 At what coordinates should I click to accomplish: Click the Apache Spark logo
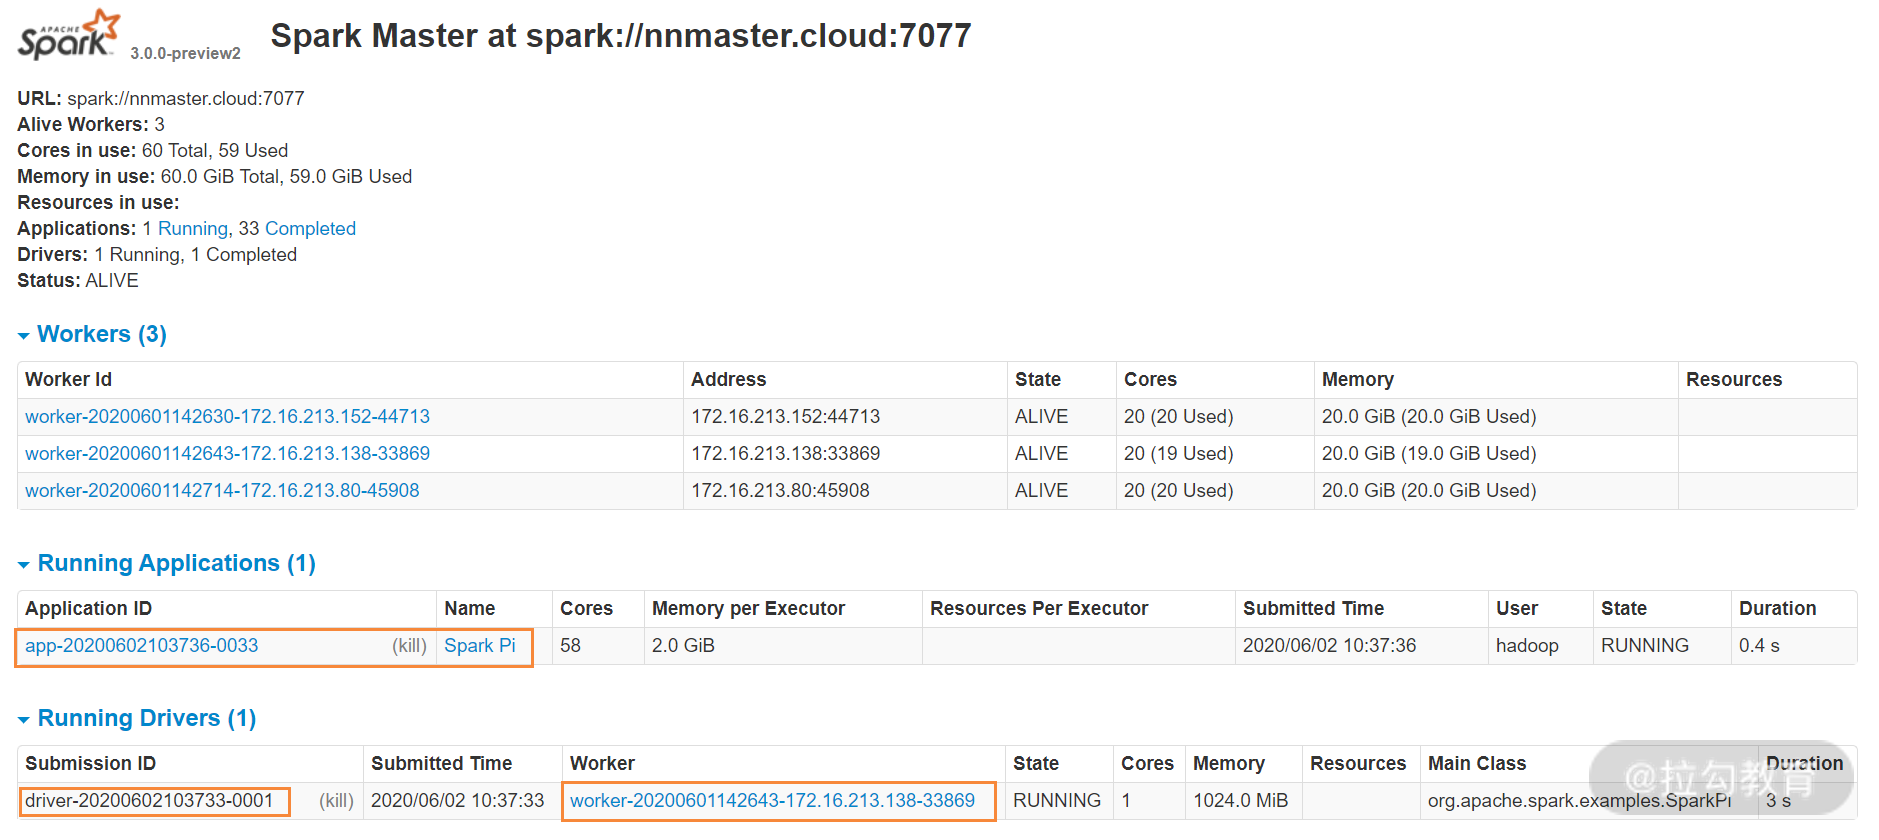pos(68,35)
